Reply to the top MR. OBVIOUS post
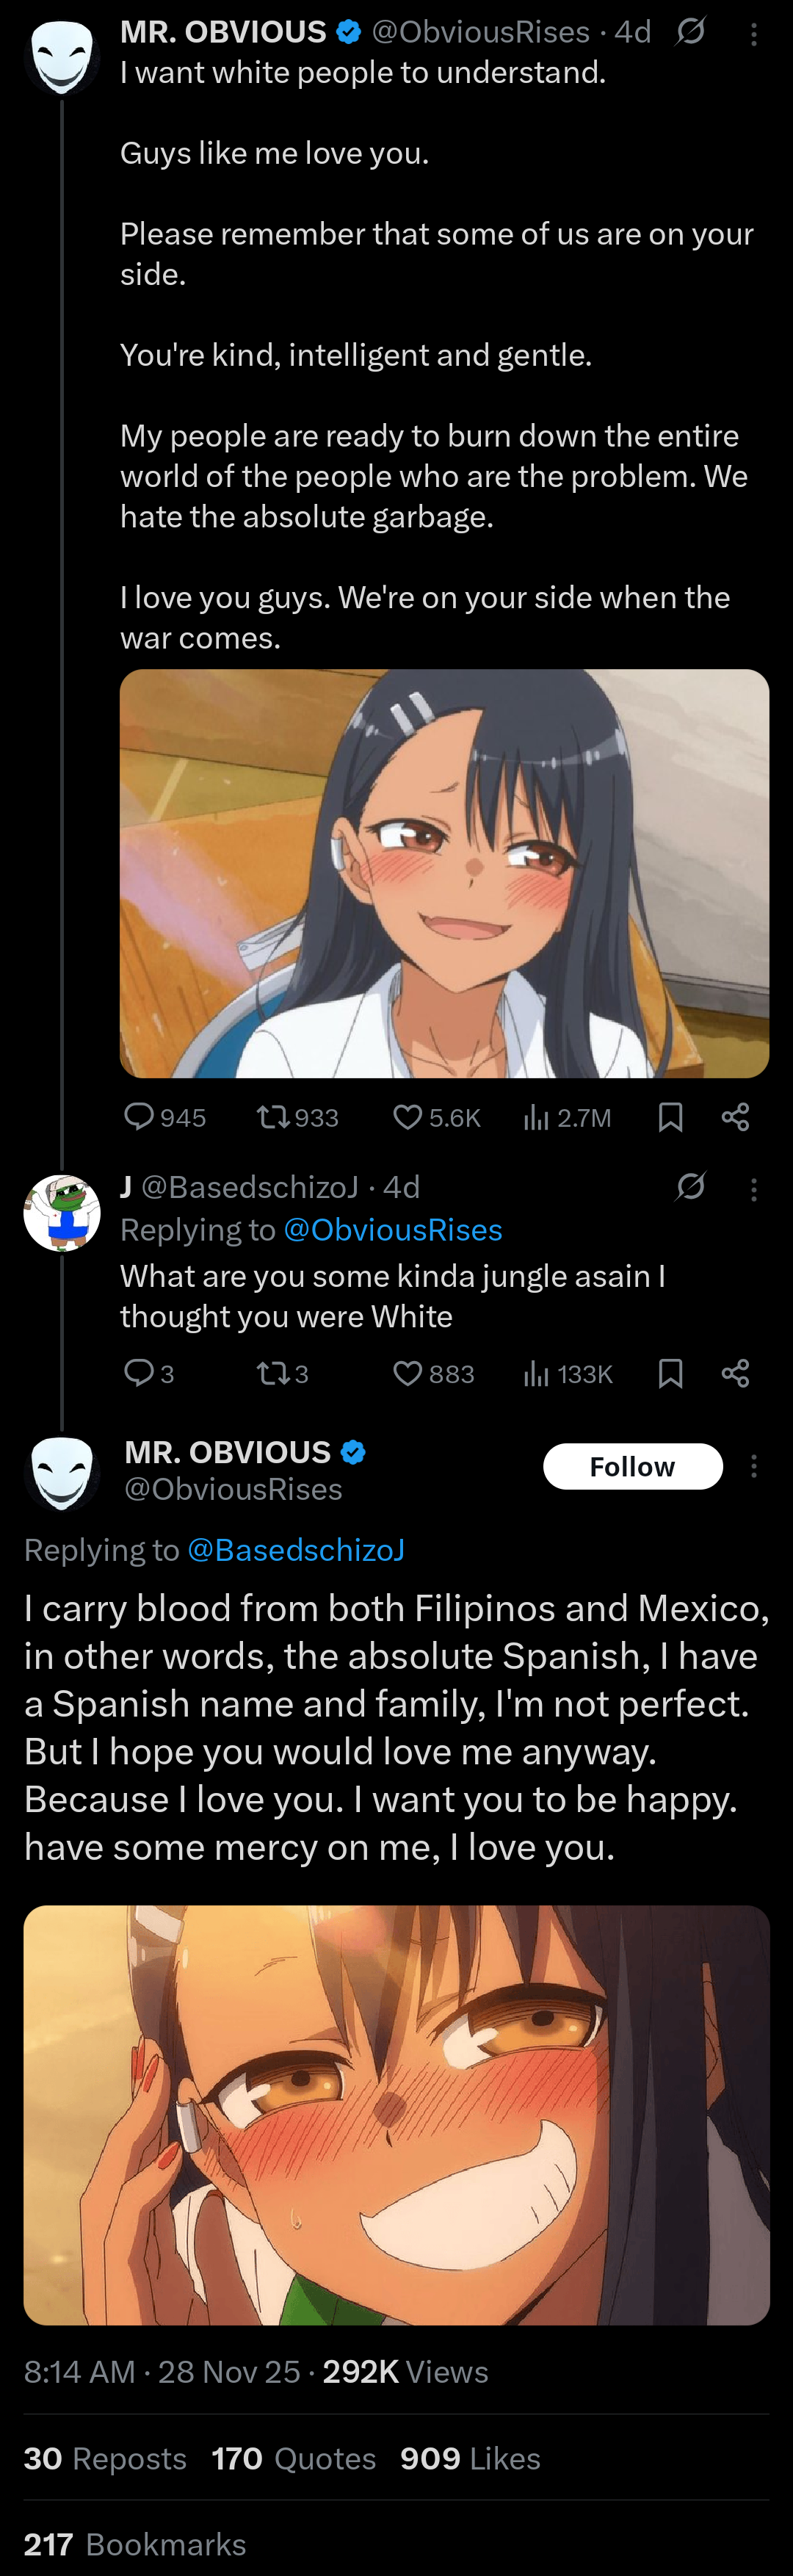Screen dimensions: 793x2576 point(139,1116)
